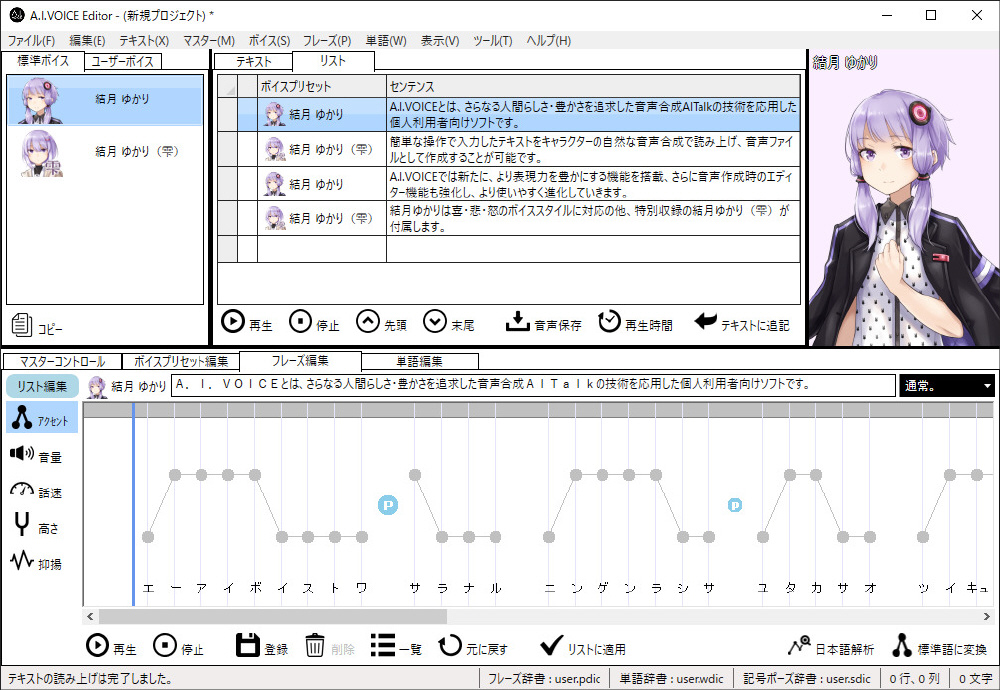Image resolution: width=1000 pixels, height=690 pixels.
Task: Click 日本語解析 analysis icon
Action: (799, 646)
